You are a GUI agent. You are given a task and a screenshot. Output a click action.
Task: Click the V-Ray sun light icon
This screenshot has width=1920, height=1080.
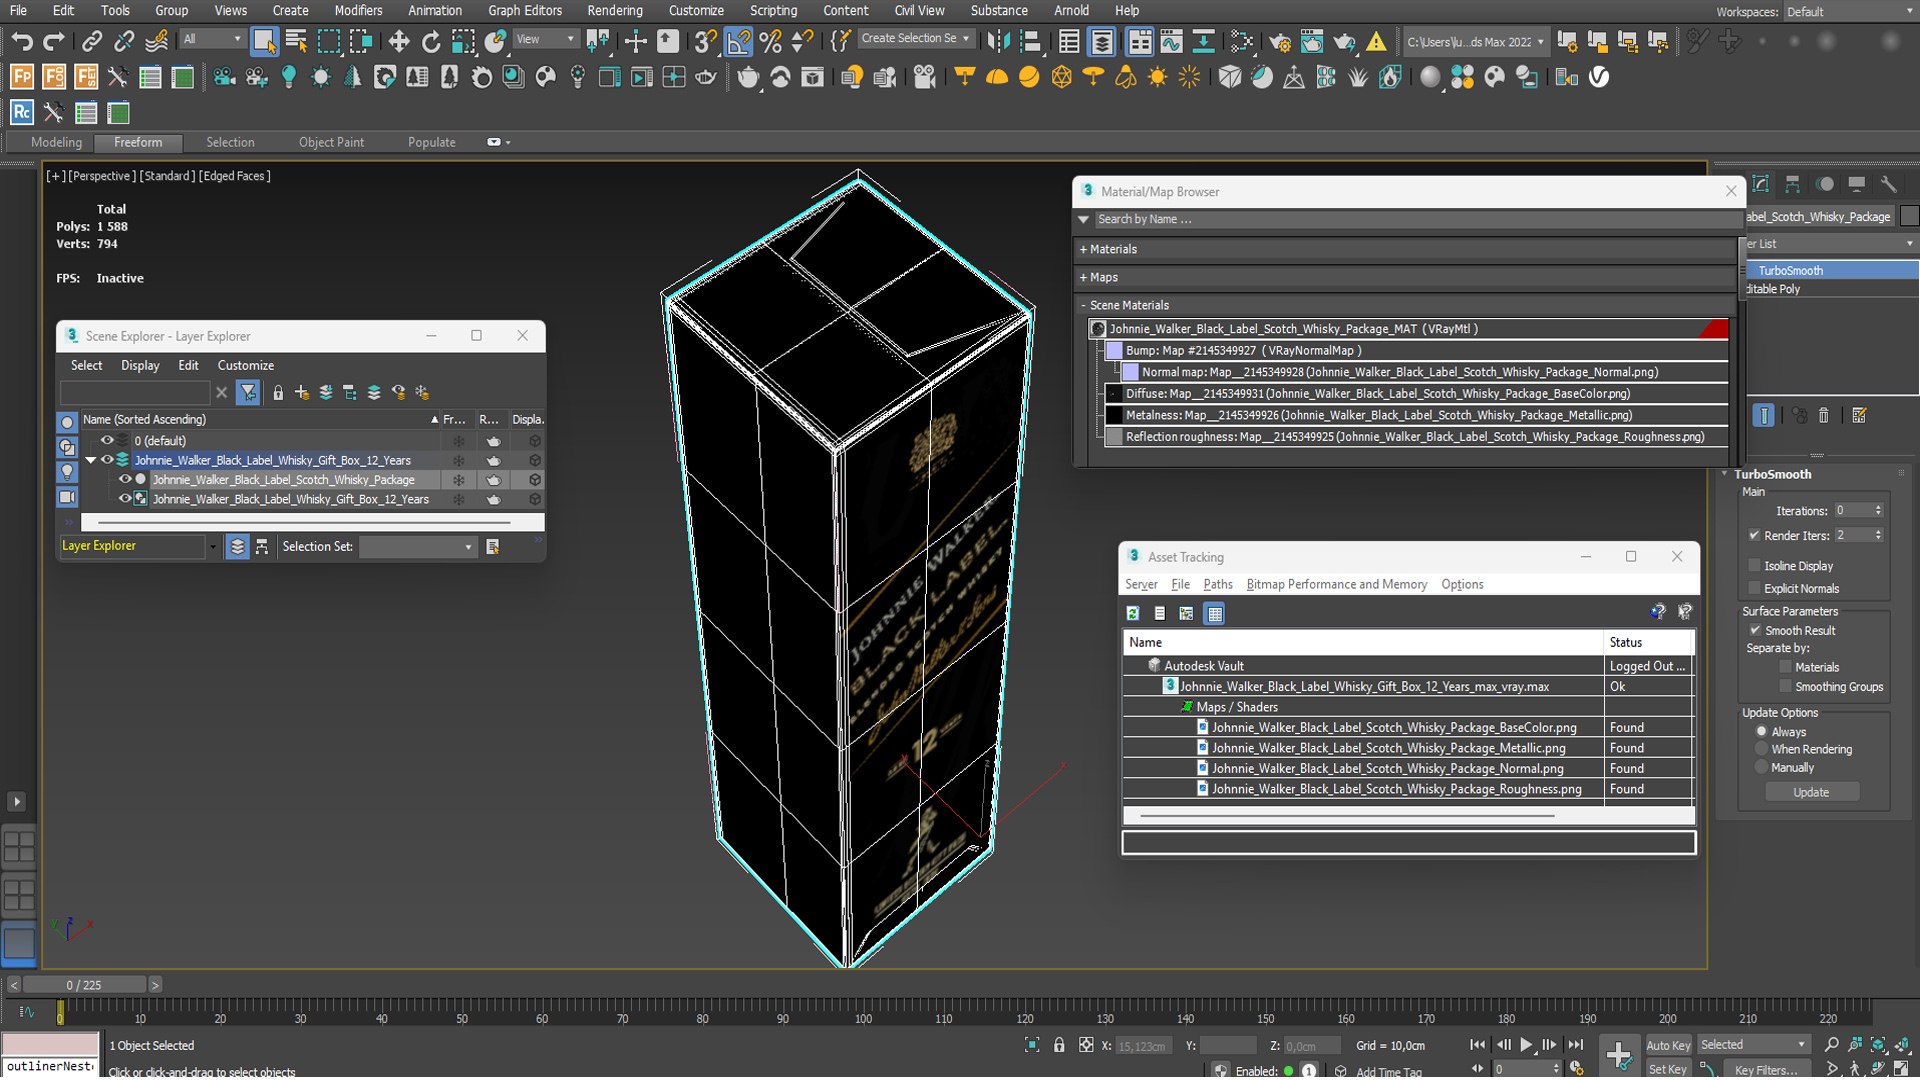pos(1157,77)
